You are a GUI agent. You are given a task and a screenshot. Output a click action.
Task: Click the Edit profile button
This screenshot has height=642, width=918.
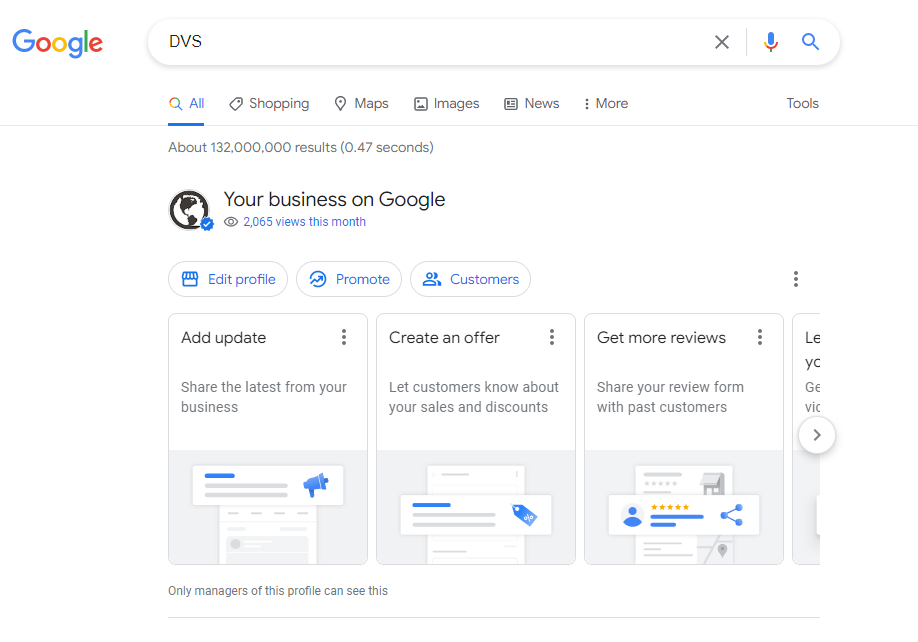click(228, 279)
